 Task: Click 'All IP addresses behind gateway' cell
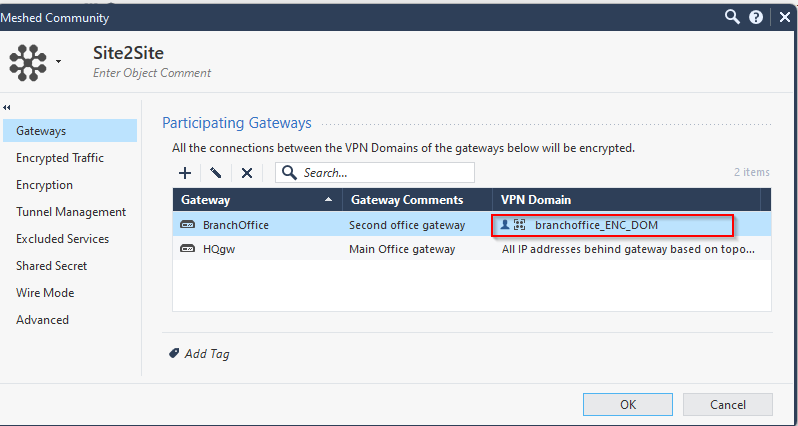tap(628, 249)
